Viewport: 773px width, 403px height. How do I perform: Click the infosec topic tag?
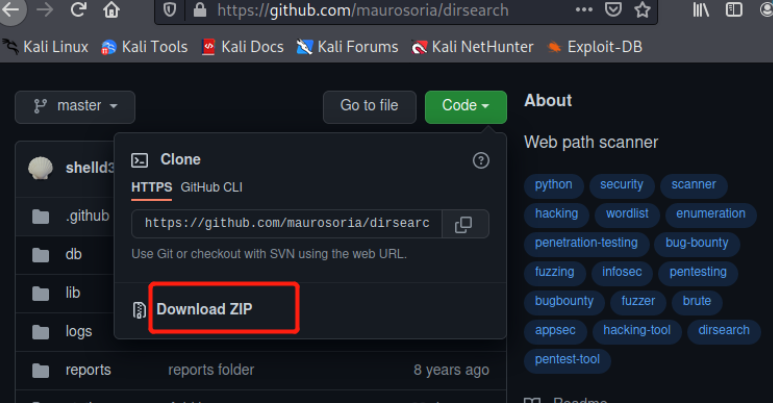622,272
